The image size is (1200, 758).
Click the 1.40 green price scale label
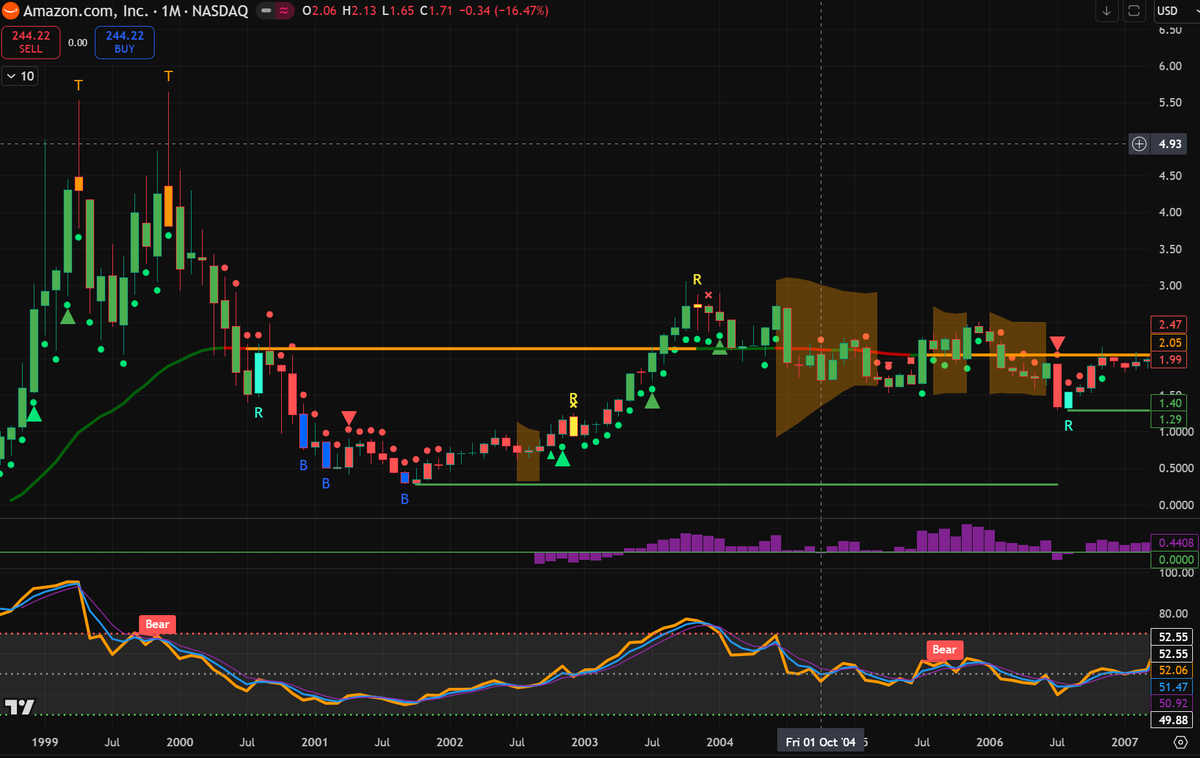1170,402
